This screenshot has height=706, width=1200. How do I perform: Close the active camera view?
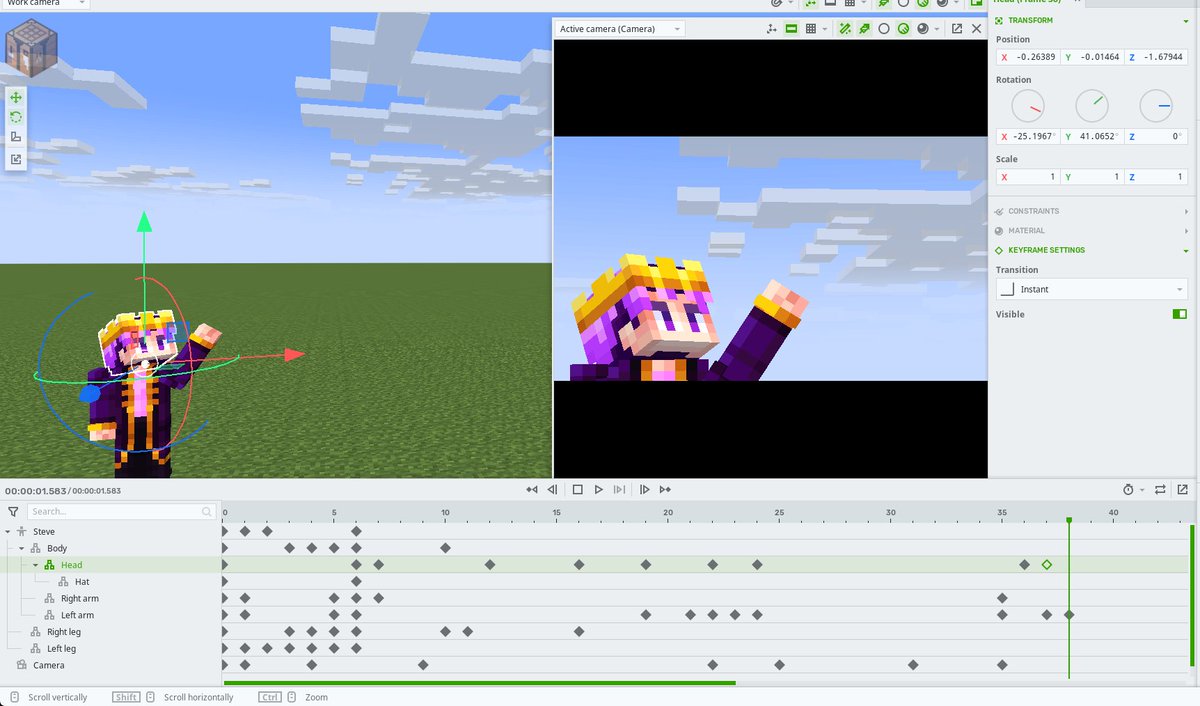(x=977, y=29)
